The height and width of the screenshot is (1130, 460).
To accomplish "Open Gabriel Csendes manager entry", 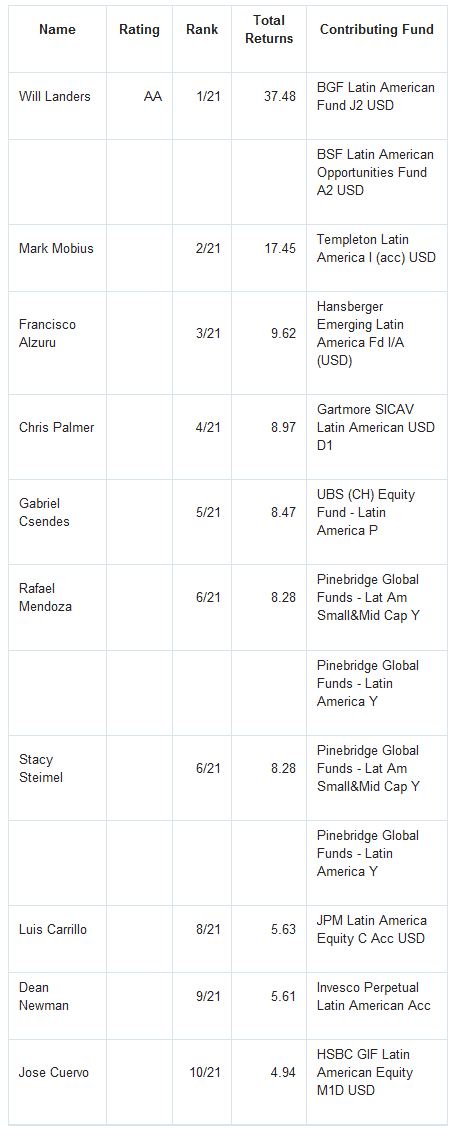I will (x=44, y=512).
